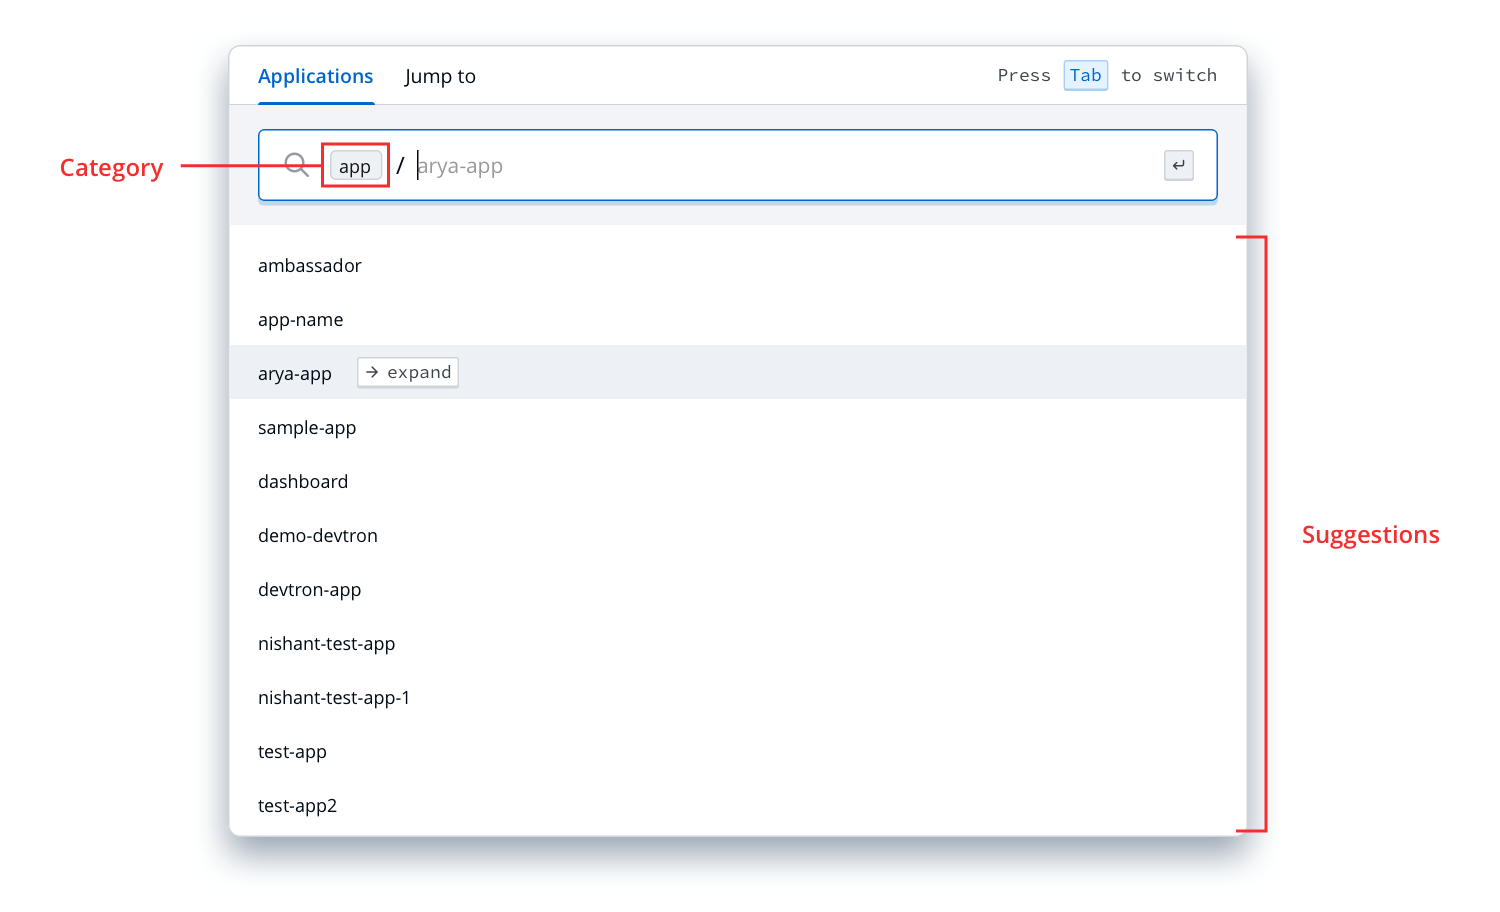
Task: Select demo-devtron application
Action: tap(318, 536)
